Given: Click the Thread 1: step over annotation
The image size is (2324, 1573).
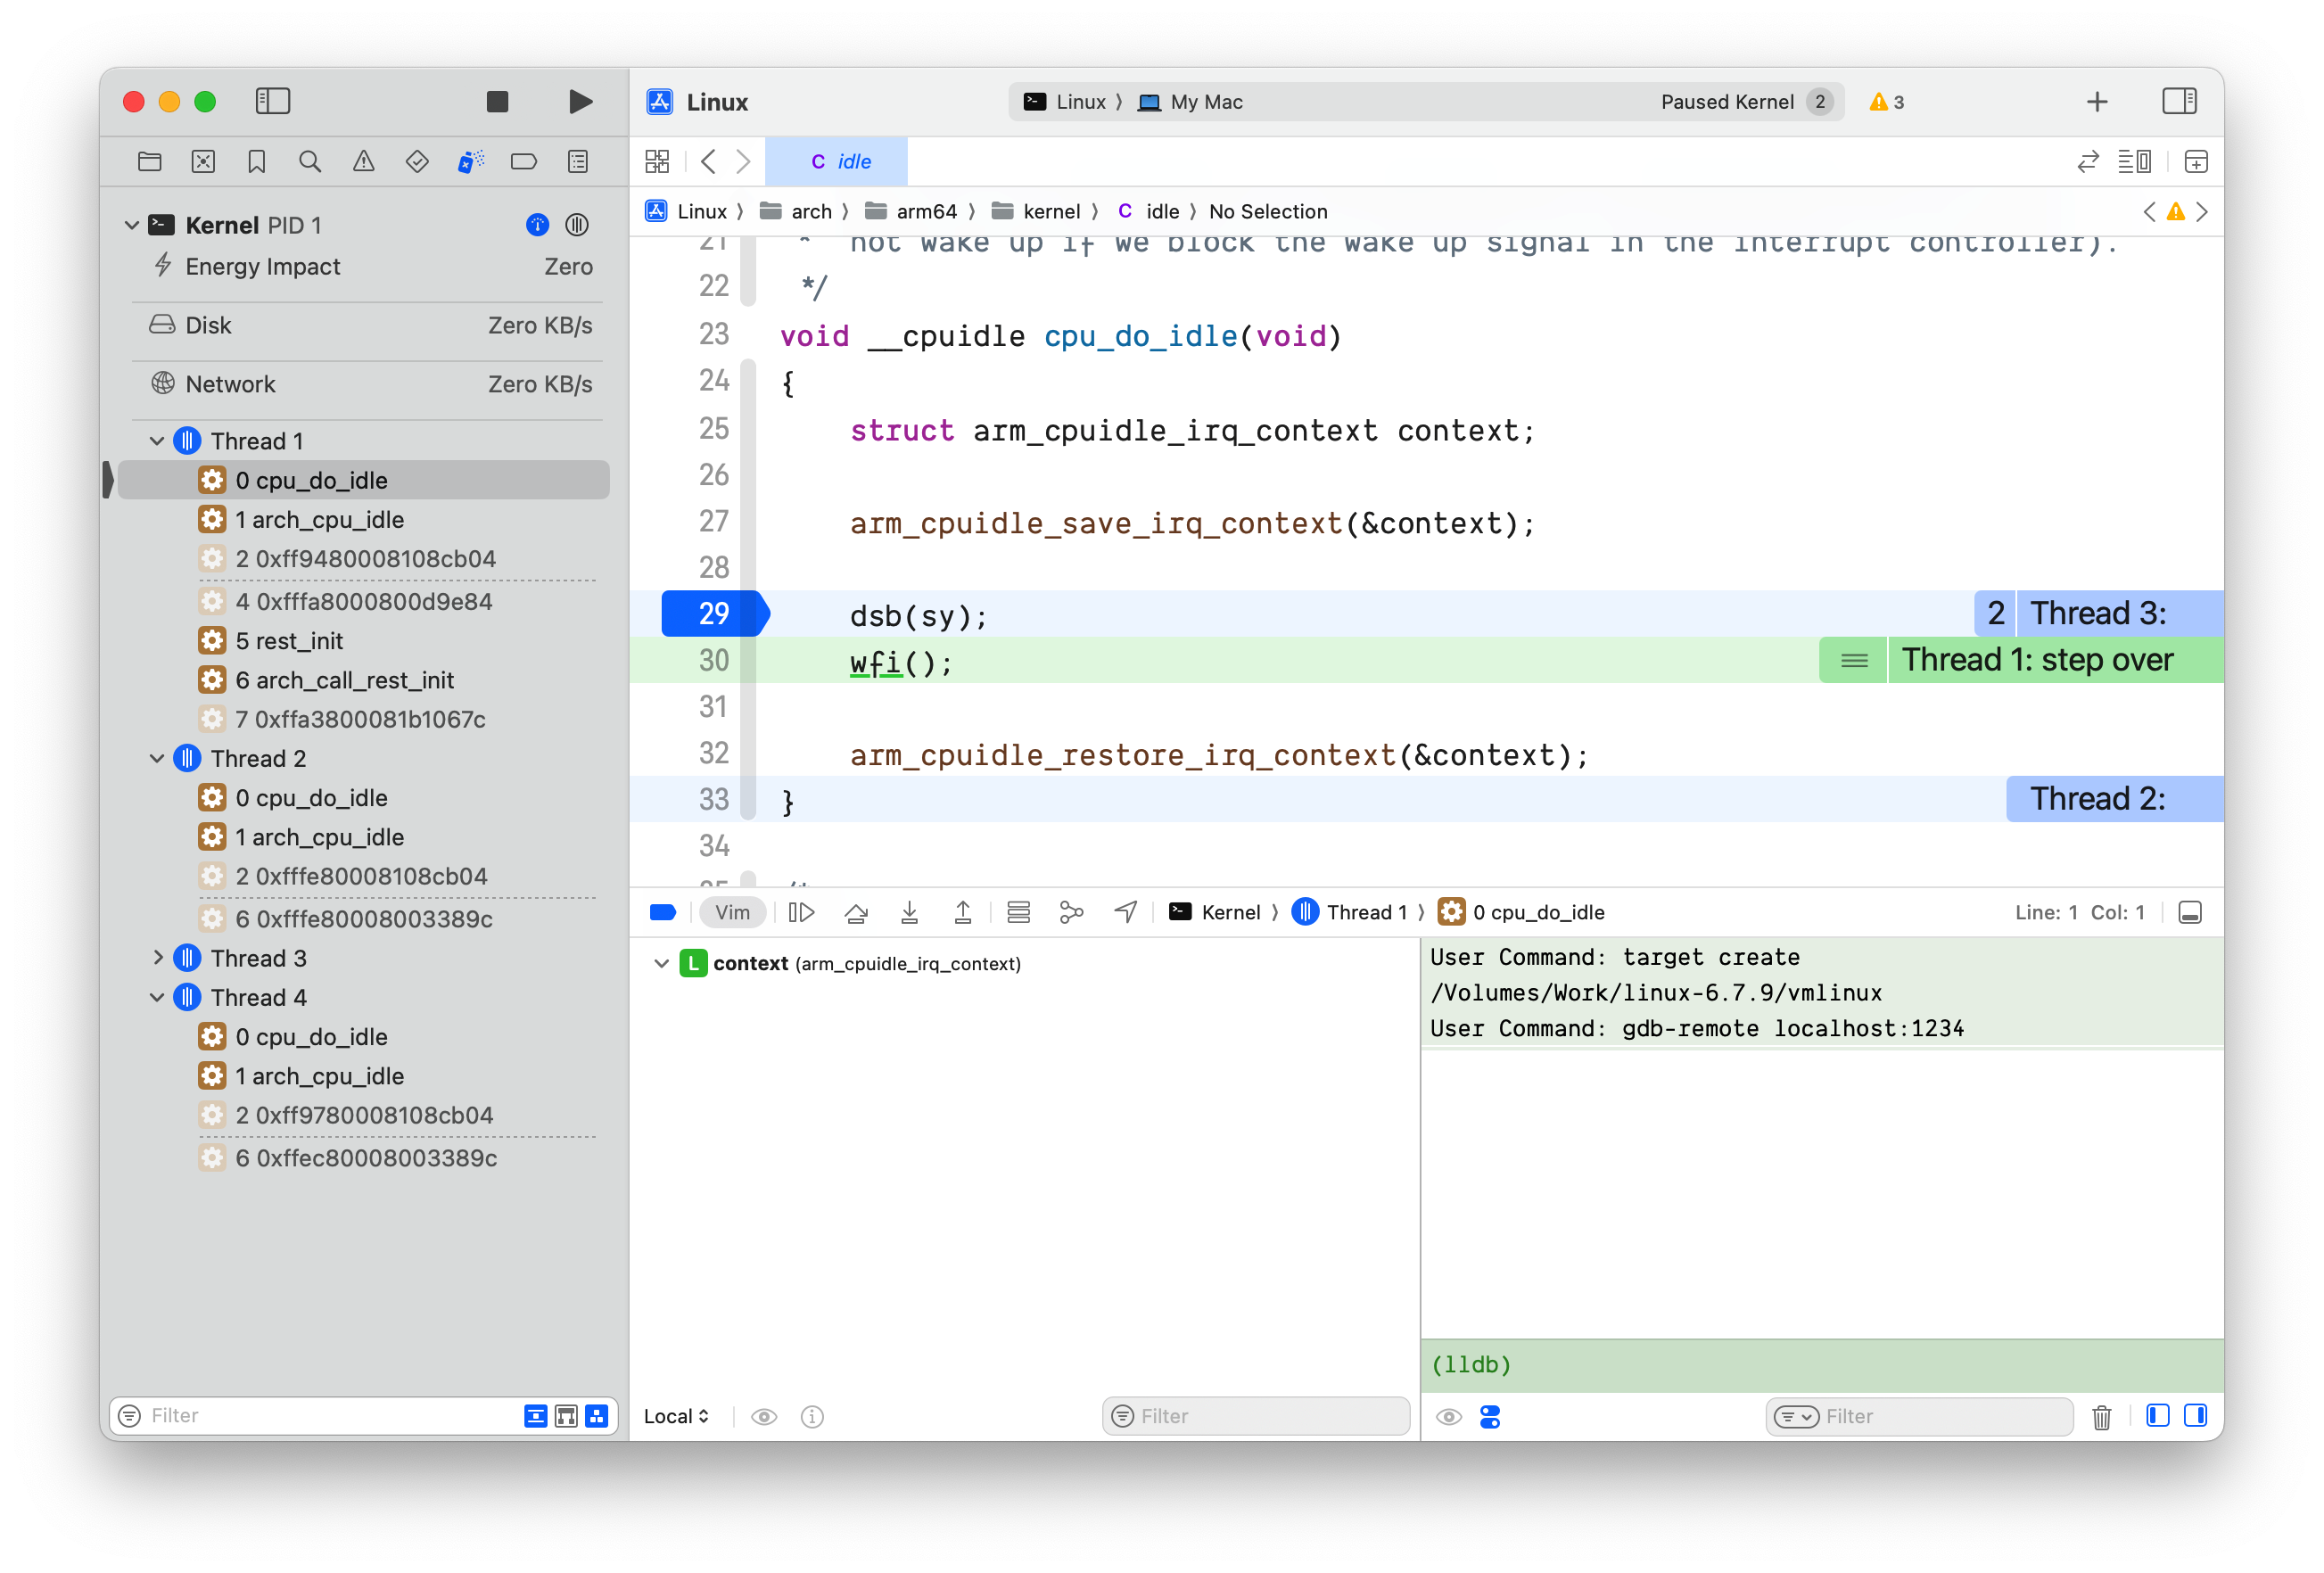Looking at the screenshot, I should (2036, 660).
